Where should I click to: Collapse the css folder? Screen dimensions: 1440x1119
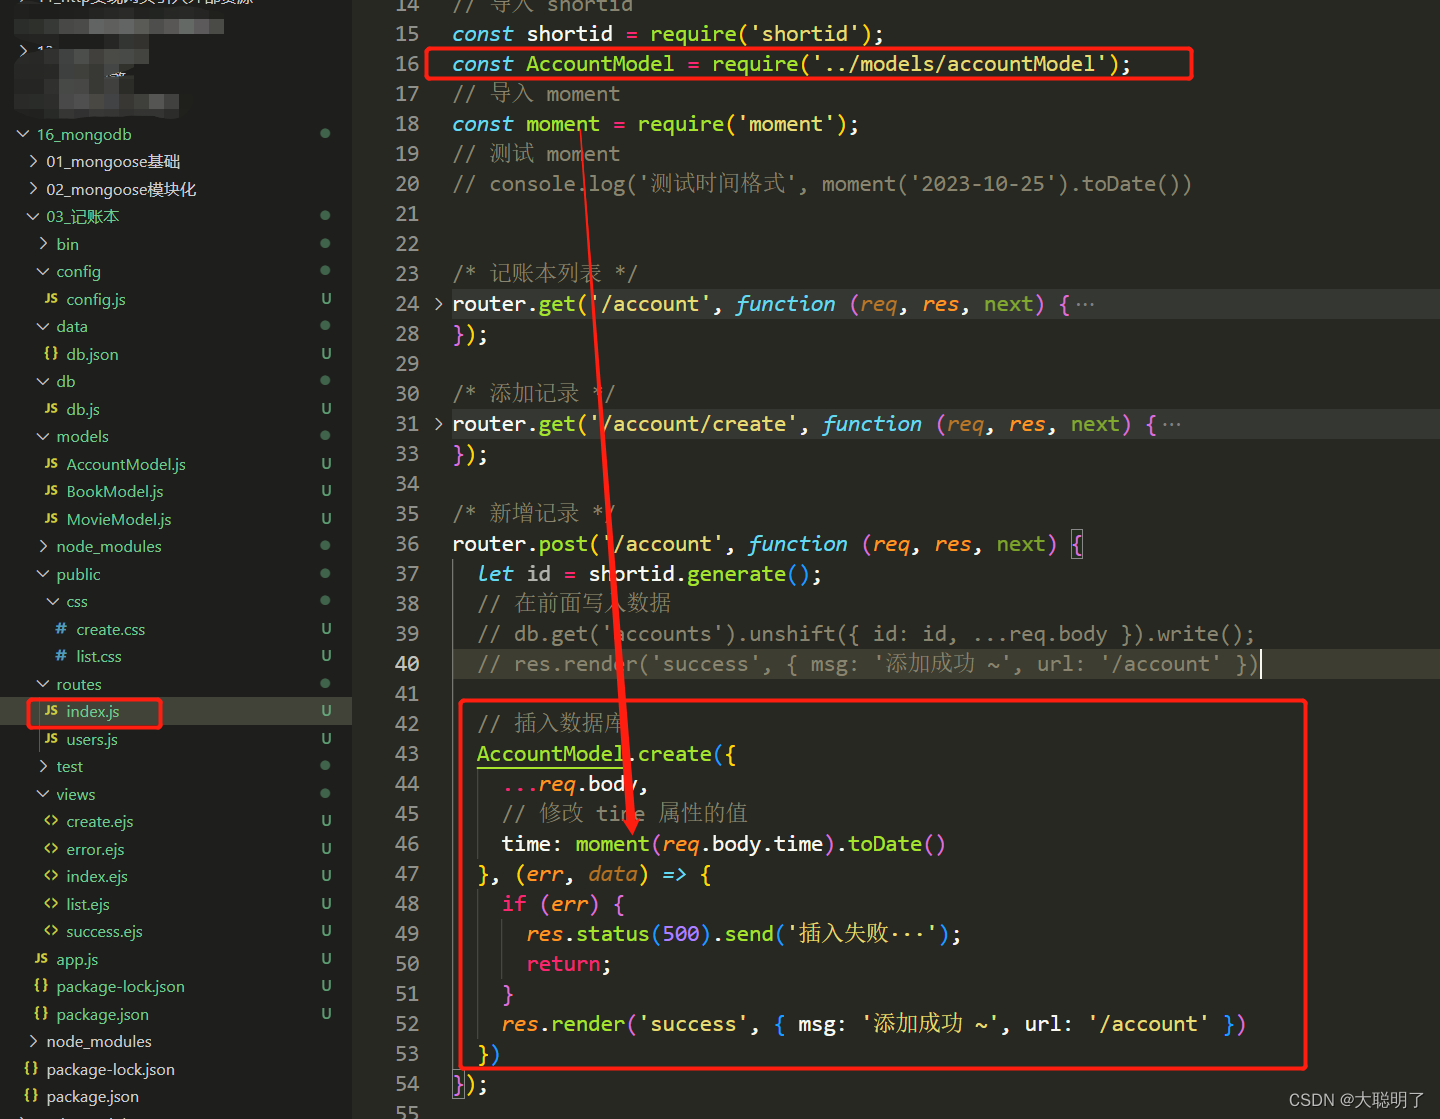(x=53, y=601)
